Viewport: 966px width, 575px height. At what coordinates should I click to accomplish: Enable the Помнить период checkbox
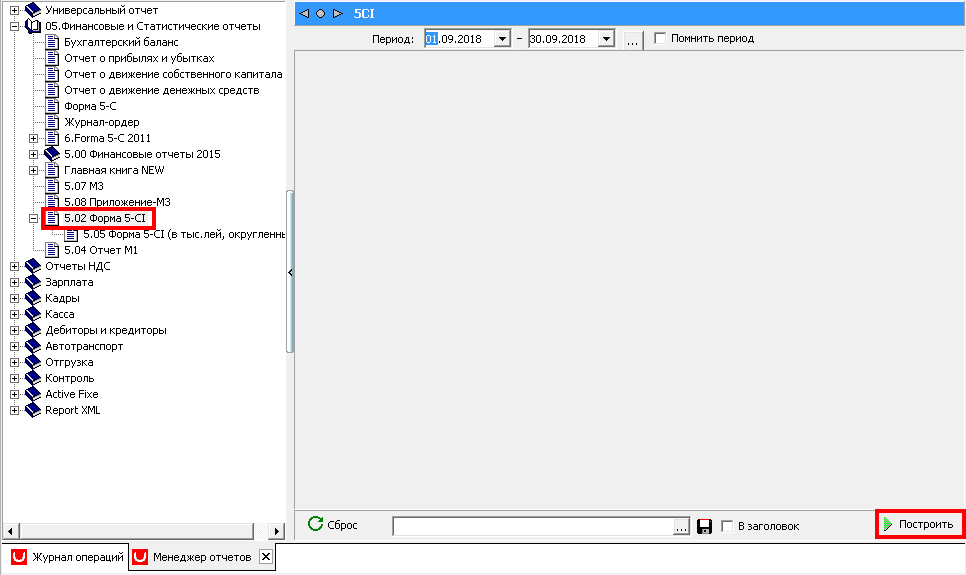click(x=660, y=38)
